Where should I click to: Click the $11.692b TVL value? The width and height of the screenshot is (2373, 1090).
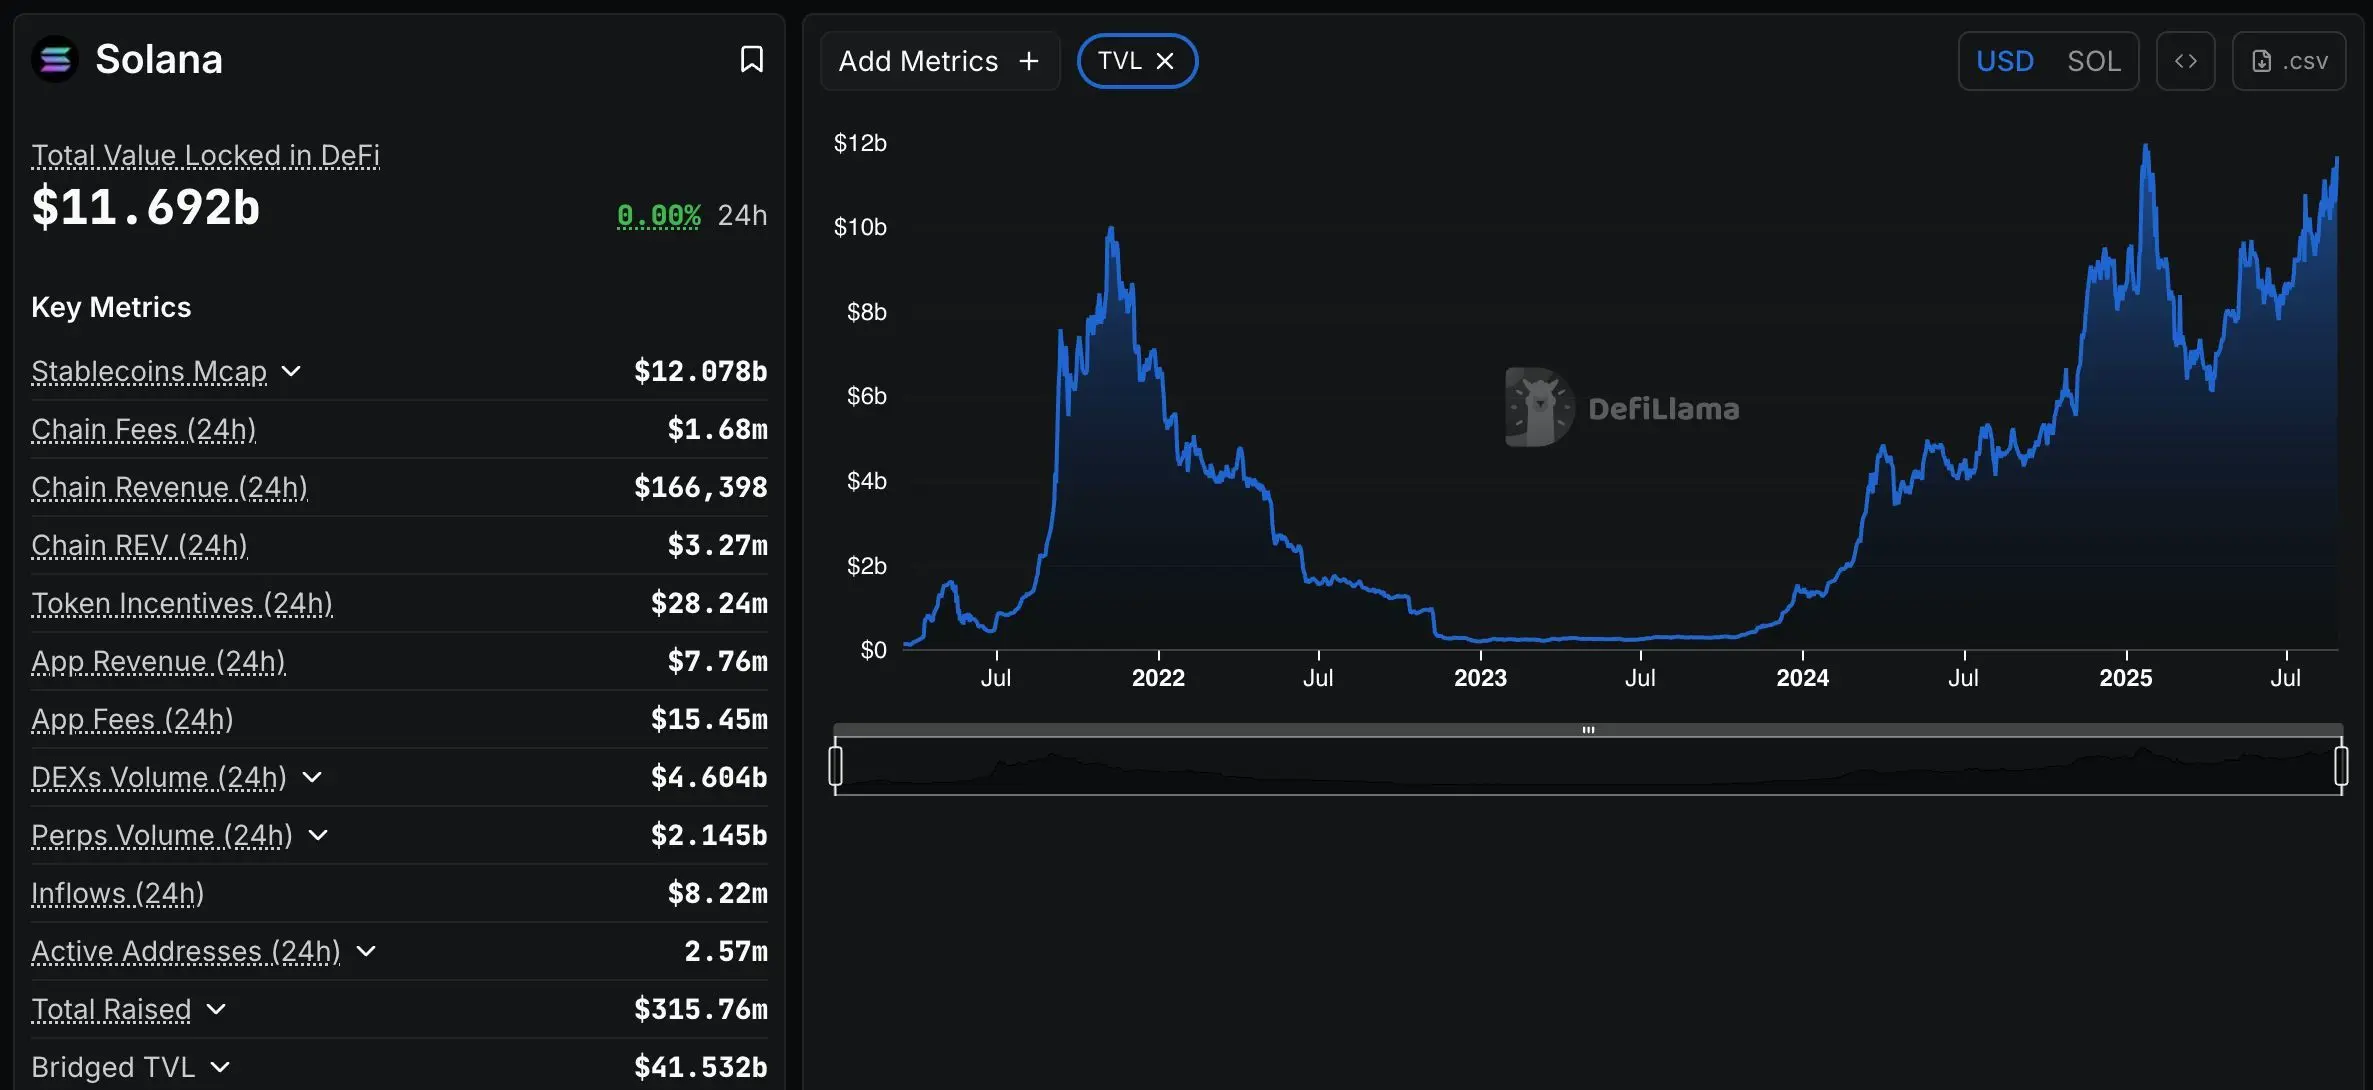145,207
